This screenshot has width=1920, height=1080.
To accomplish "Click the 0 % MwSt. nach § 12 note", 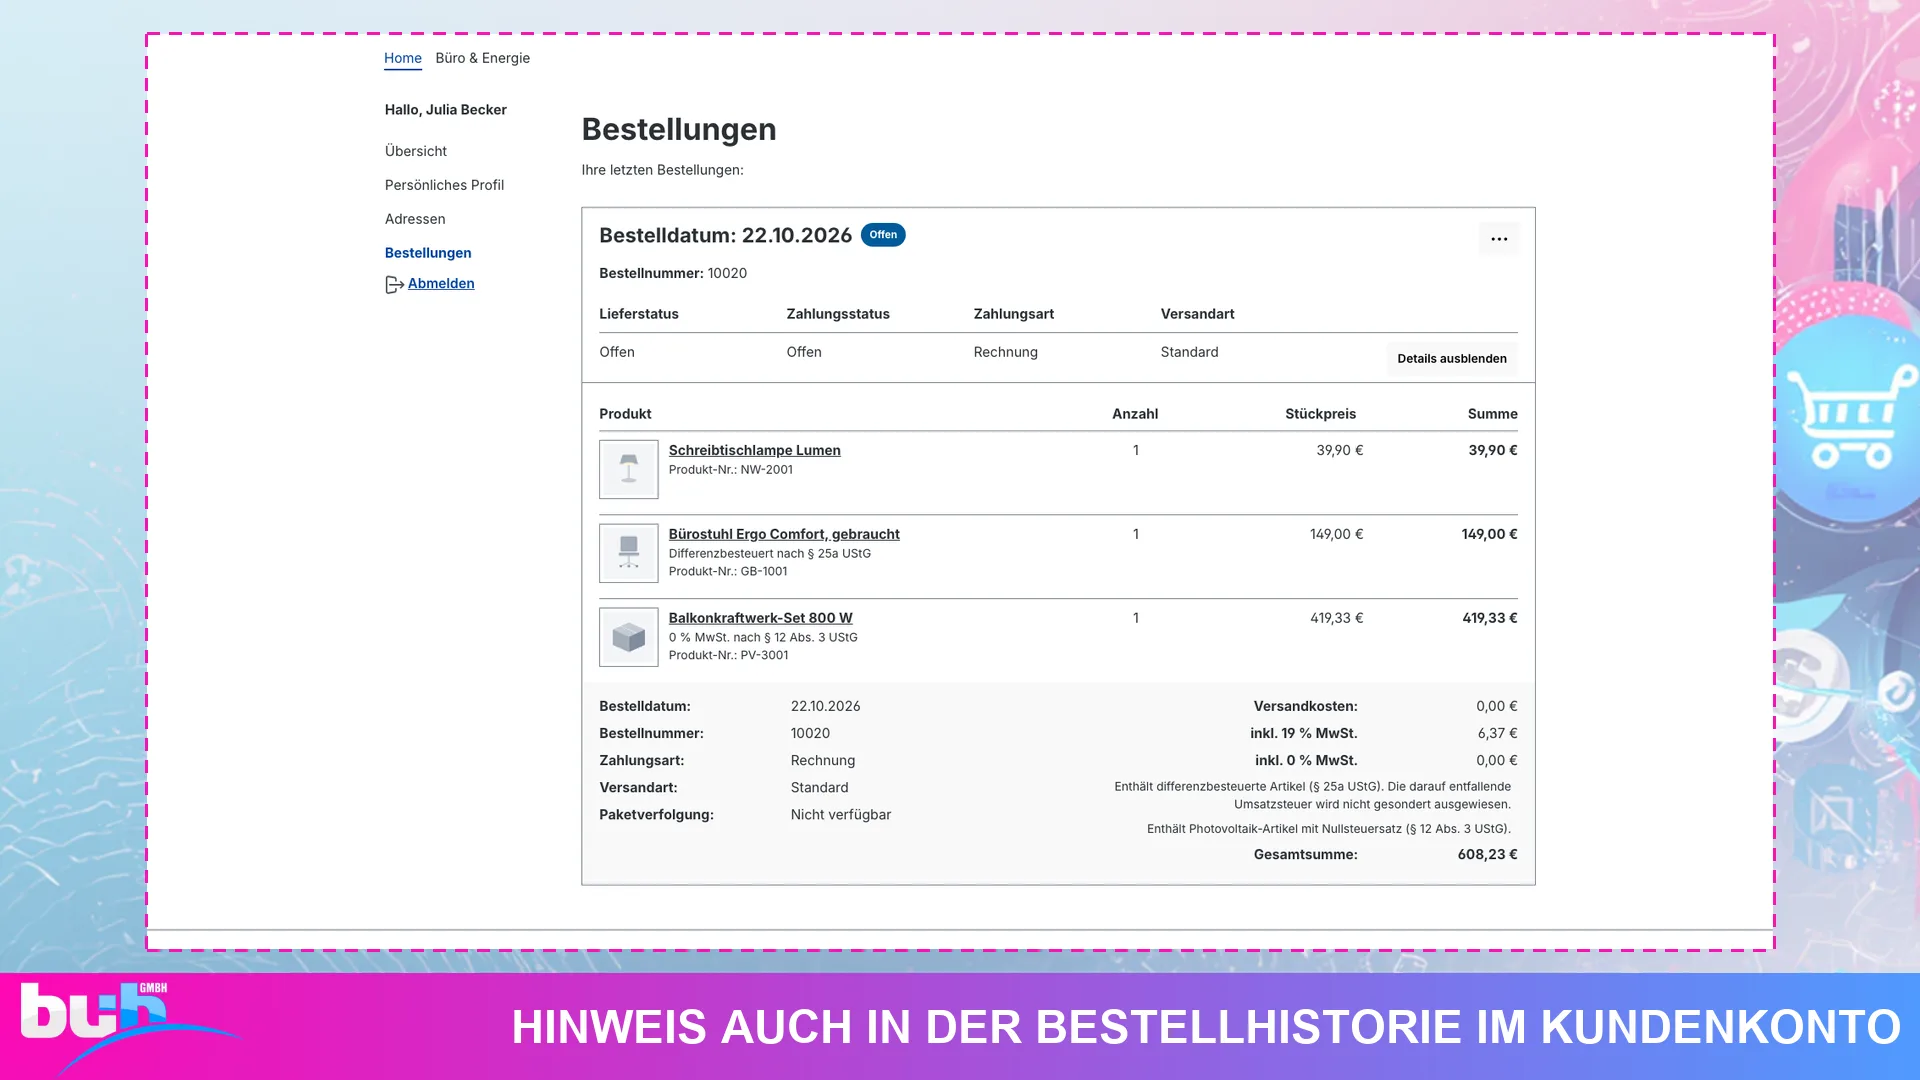I will click(x=763, y=638).
